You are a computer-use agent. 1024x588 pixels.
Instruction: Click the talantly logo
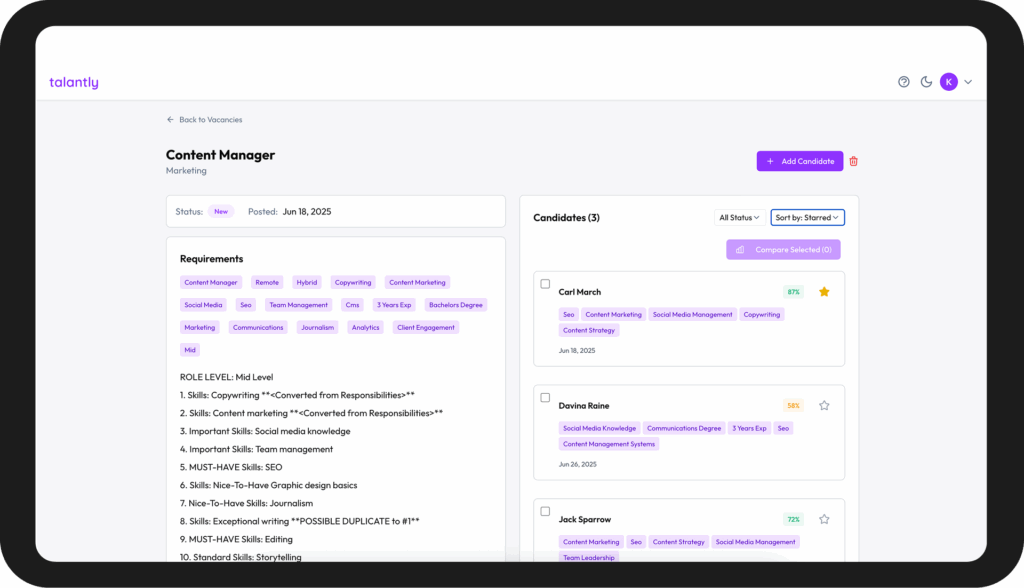click(74, 82)
